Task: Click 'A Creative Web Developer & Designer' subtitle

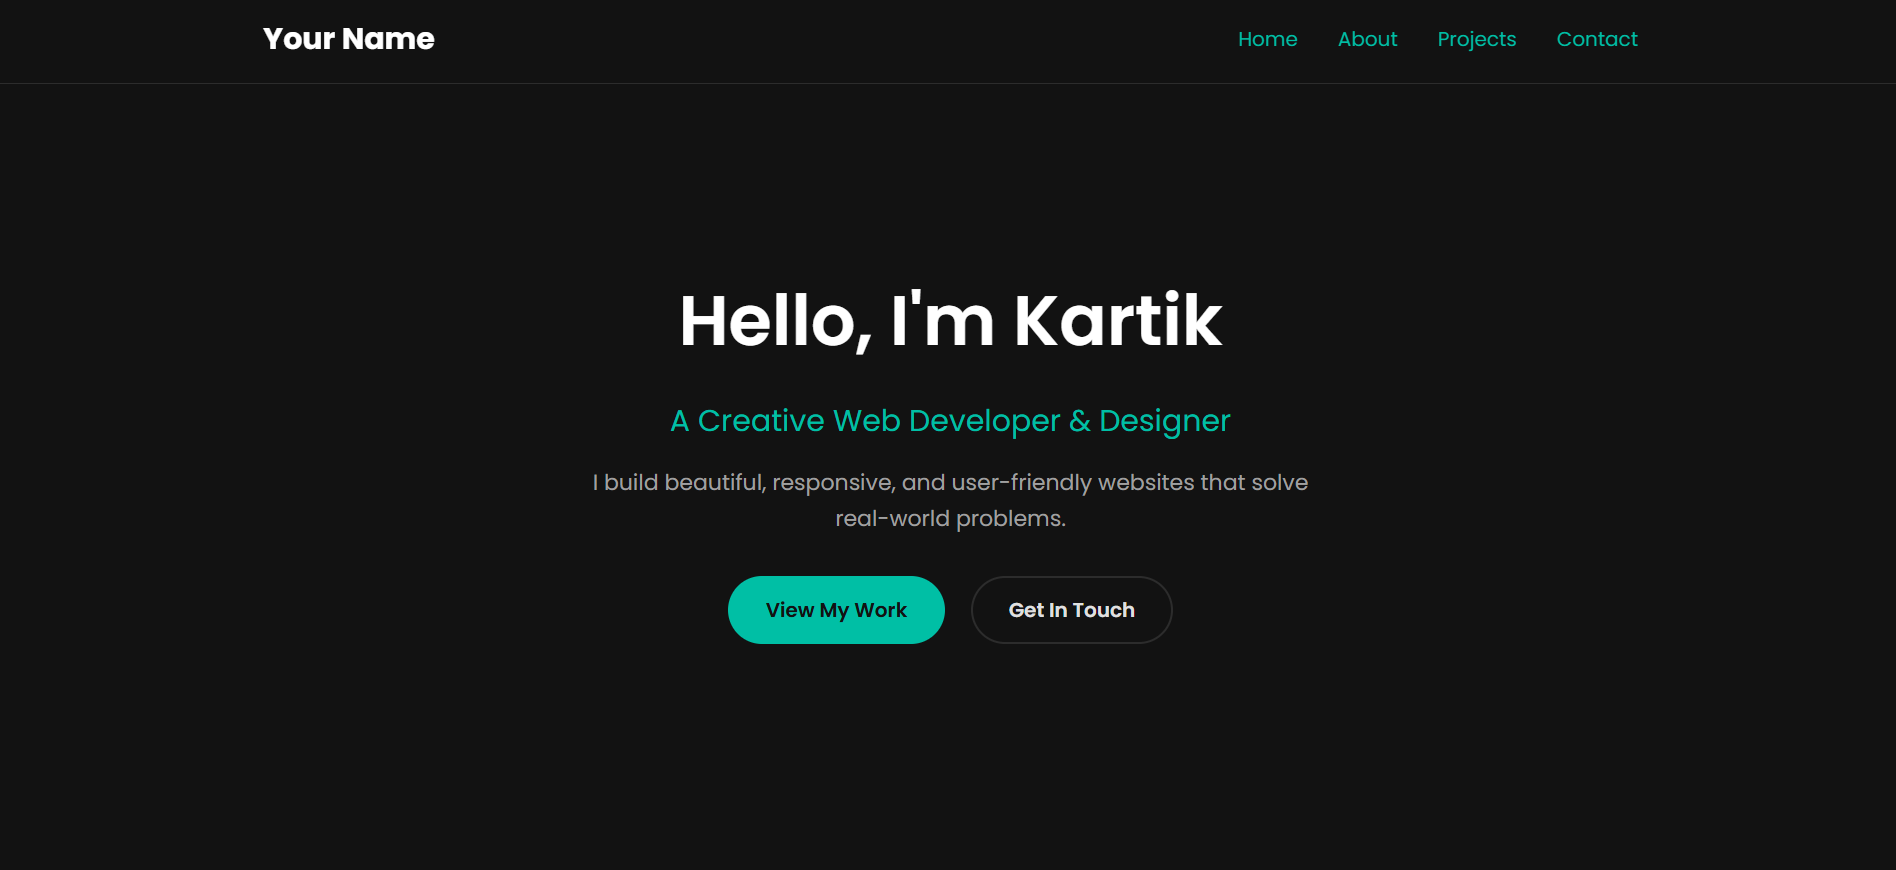Action: (950, 421)
